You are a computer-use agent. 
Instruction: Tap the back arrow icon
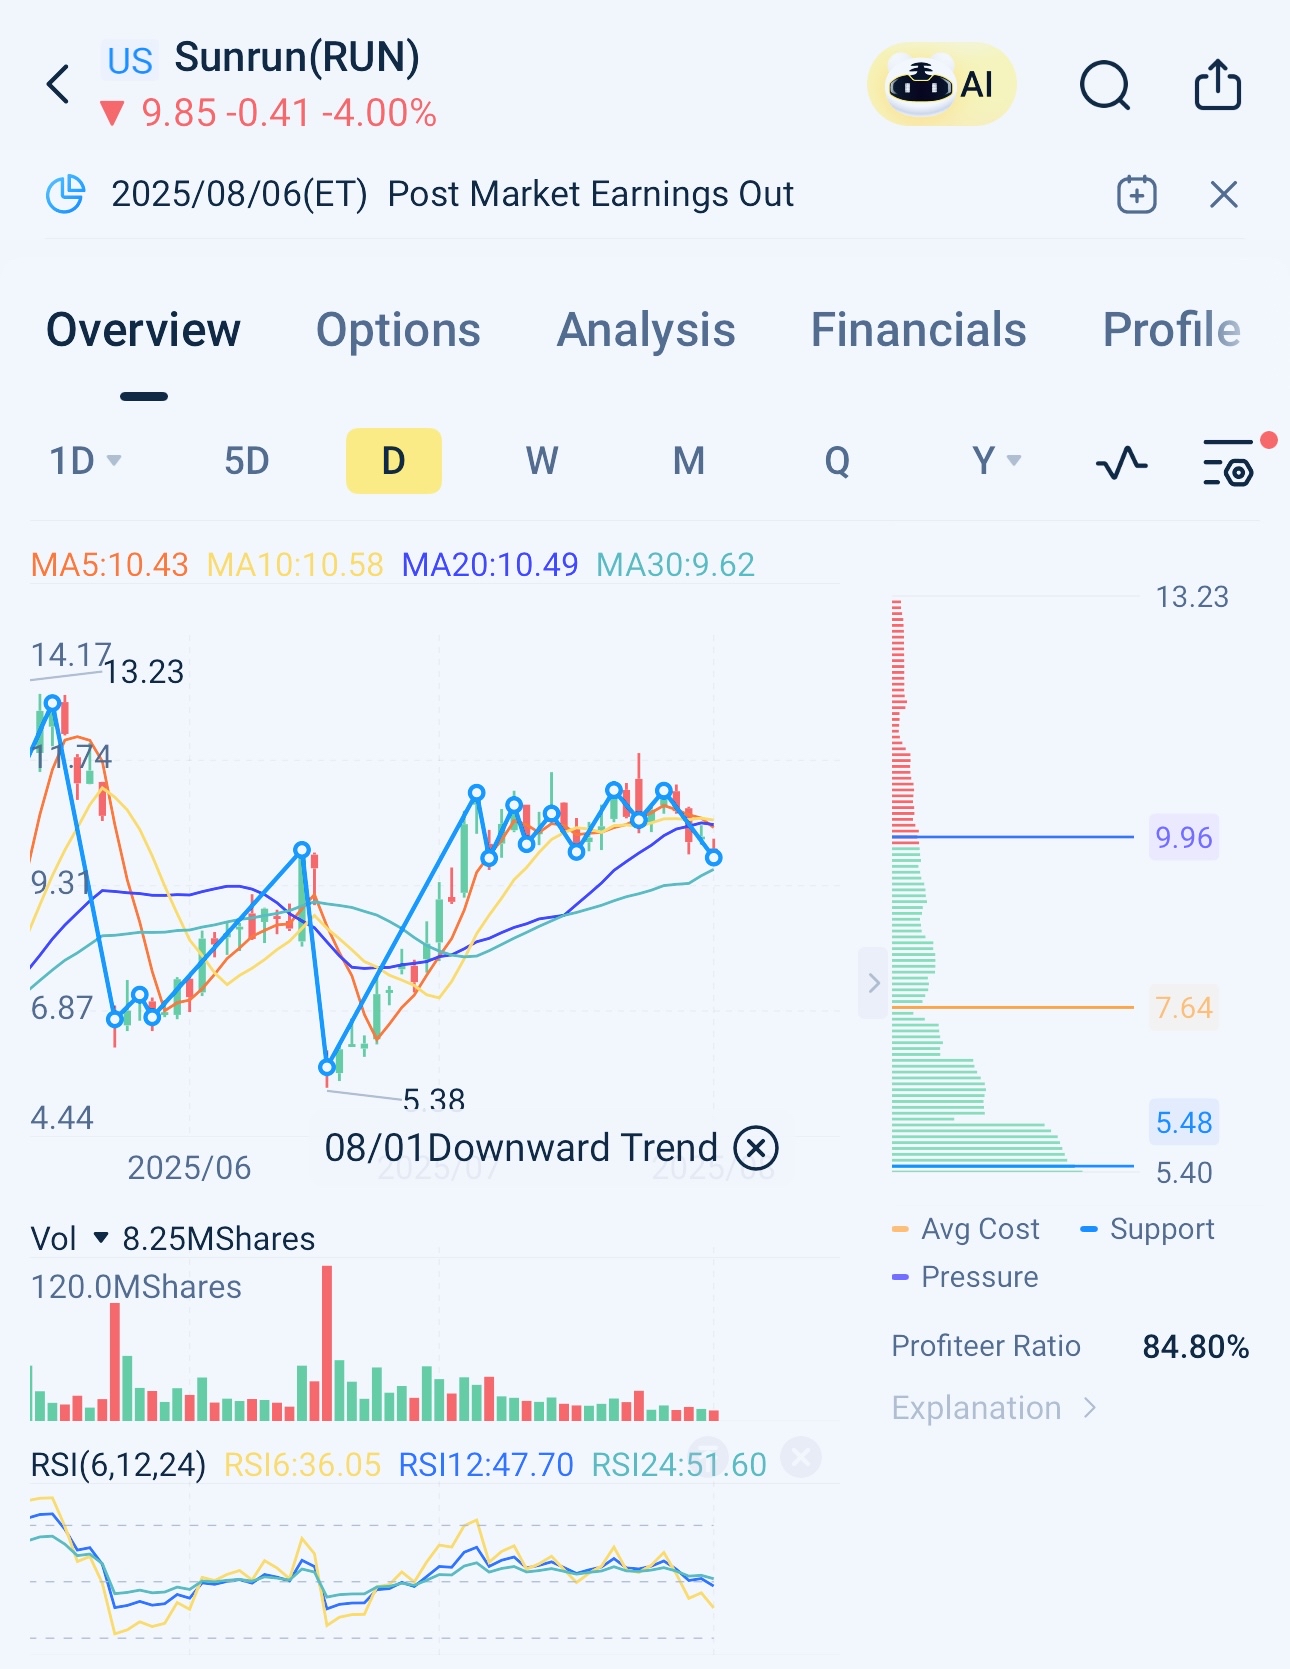point(59,85)
